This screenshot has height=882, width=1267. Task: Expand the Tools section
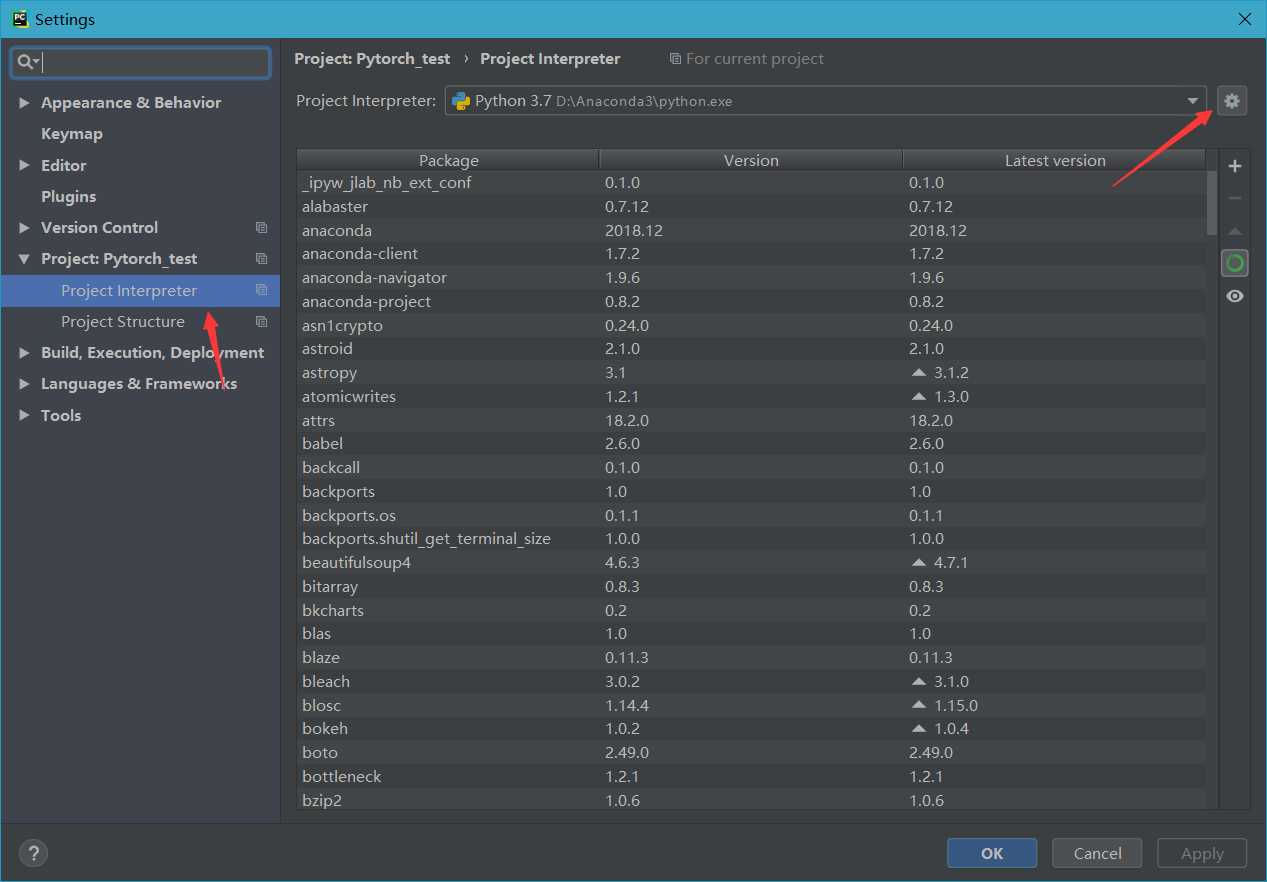(24, 415)
